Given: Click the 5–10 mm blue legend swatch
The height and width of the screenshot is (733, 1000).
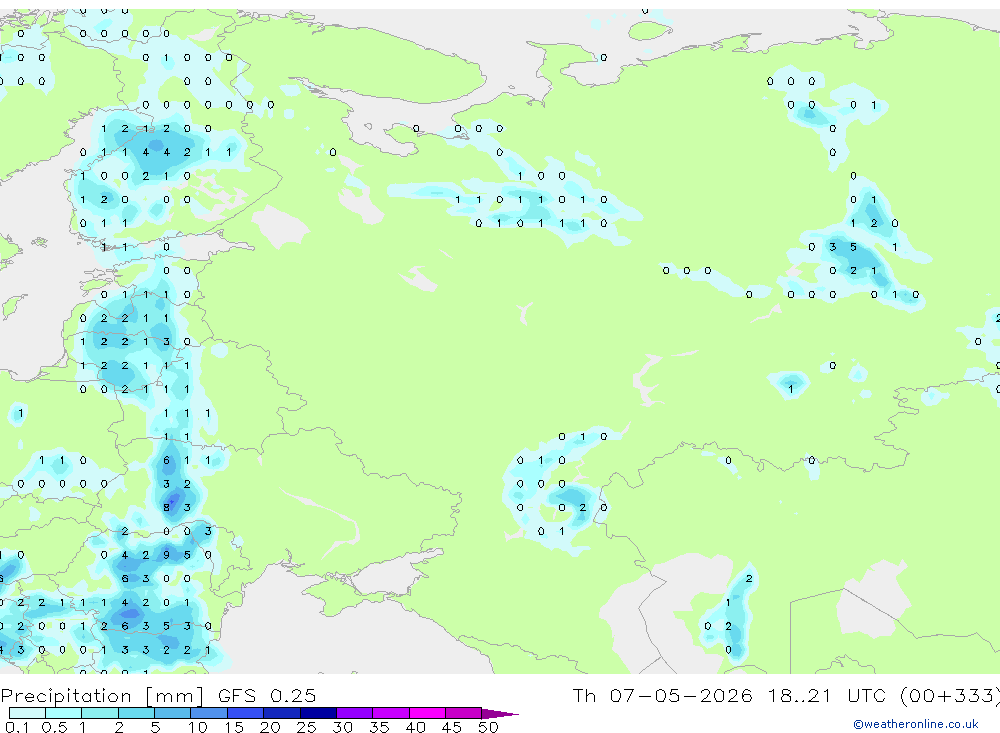Looking at the screenshot, I should (173, 713).
